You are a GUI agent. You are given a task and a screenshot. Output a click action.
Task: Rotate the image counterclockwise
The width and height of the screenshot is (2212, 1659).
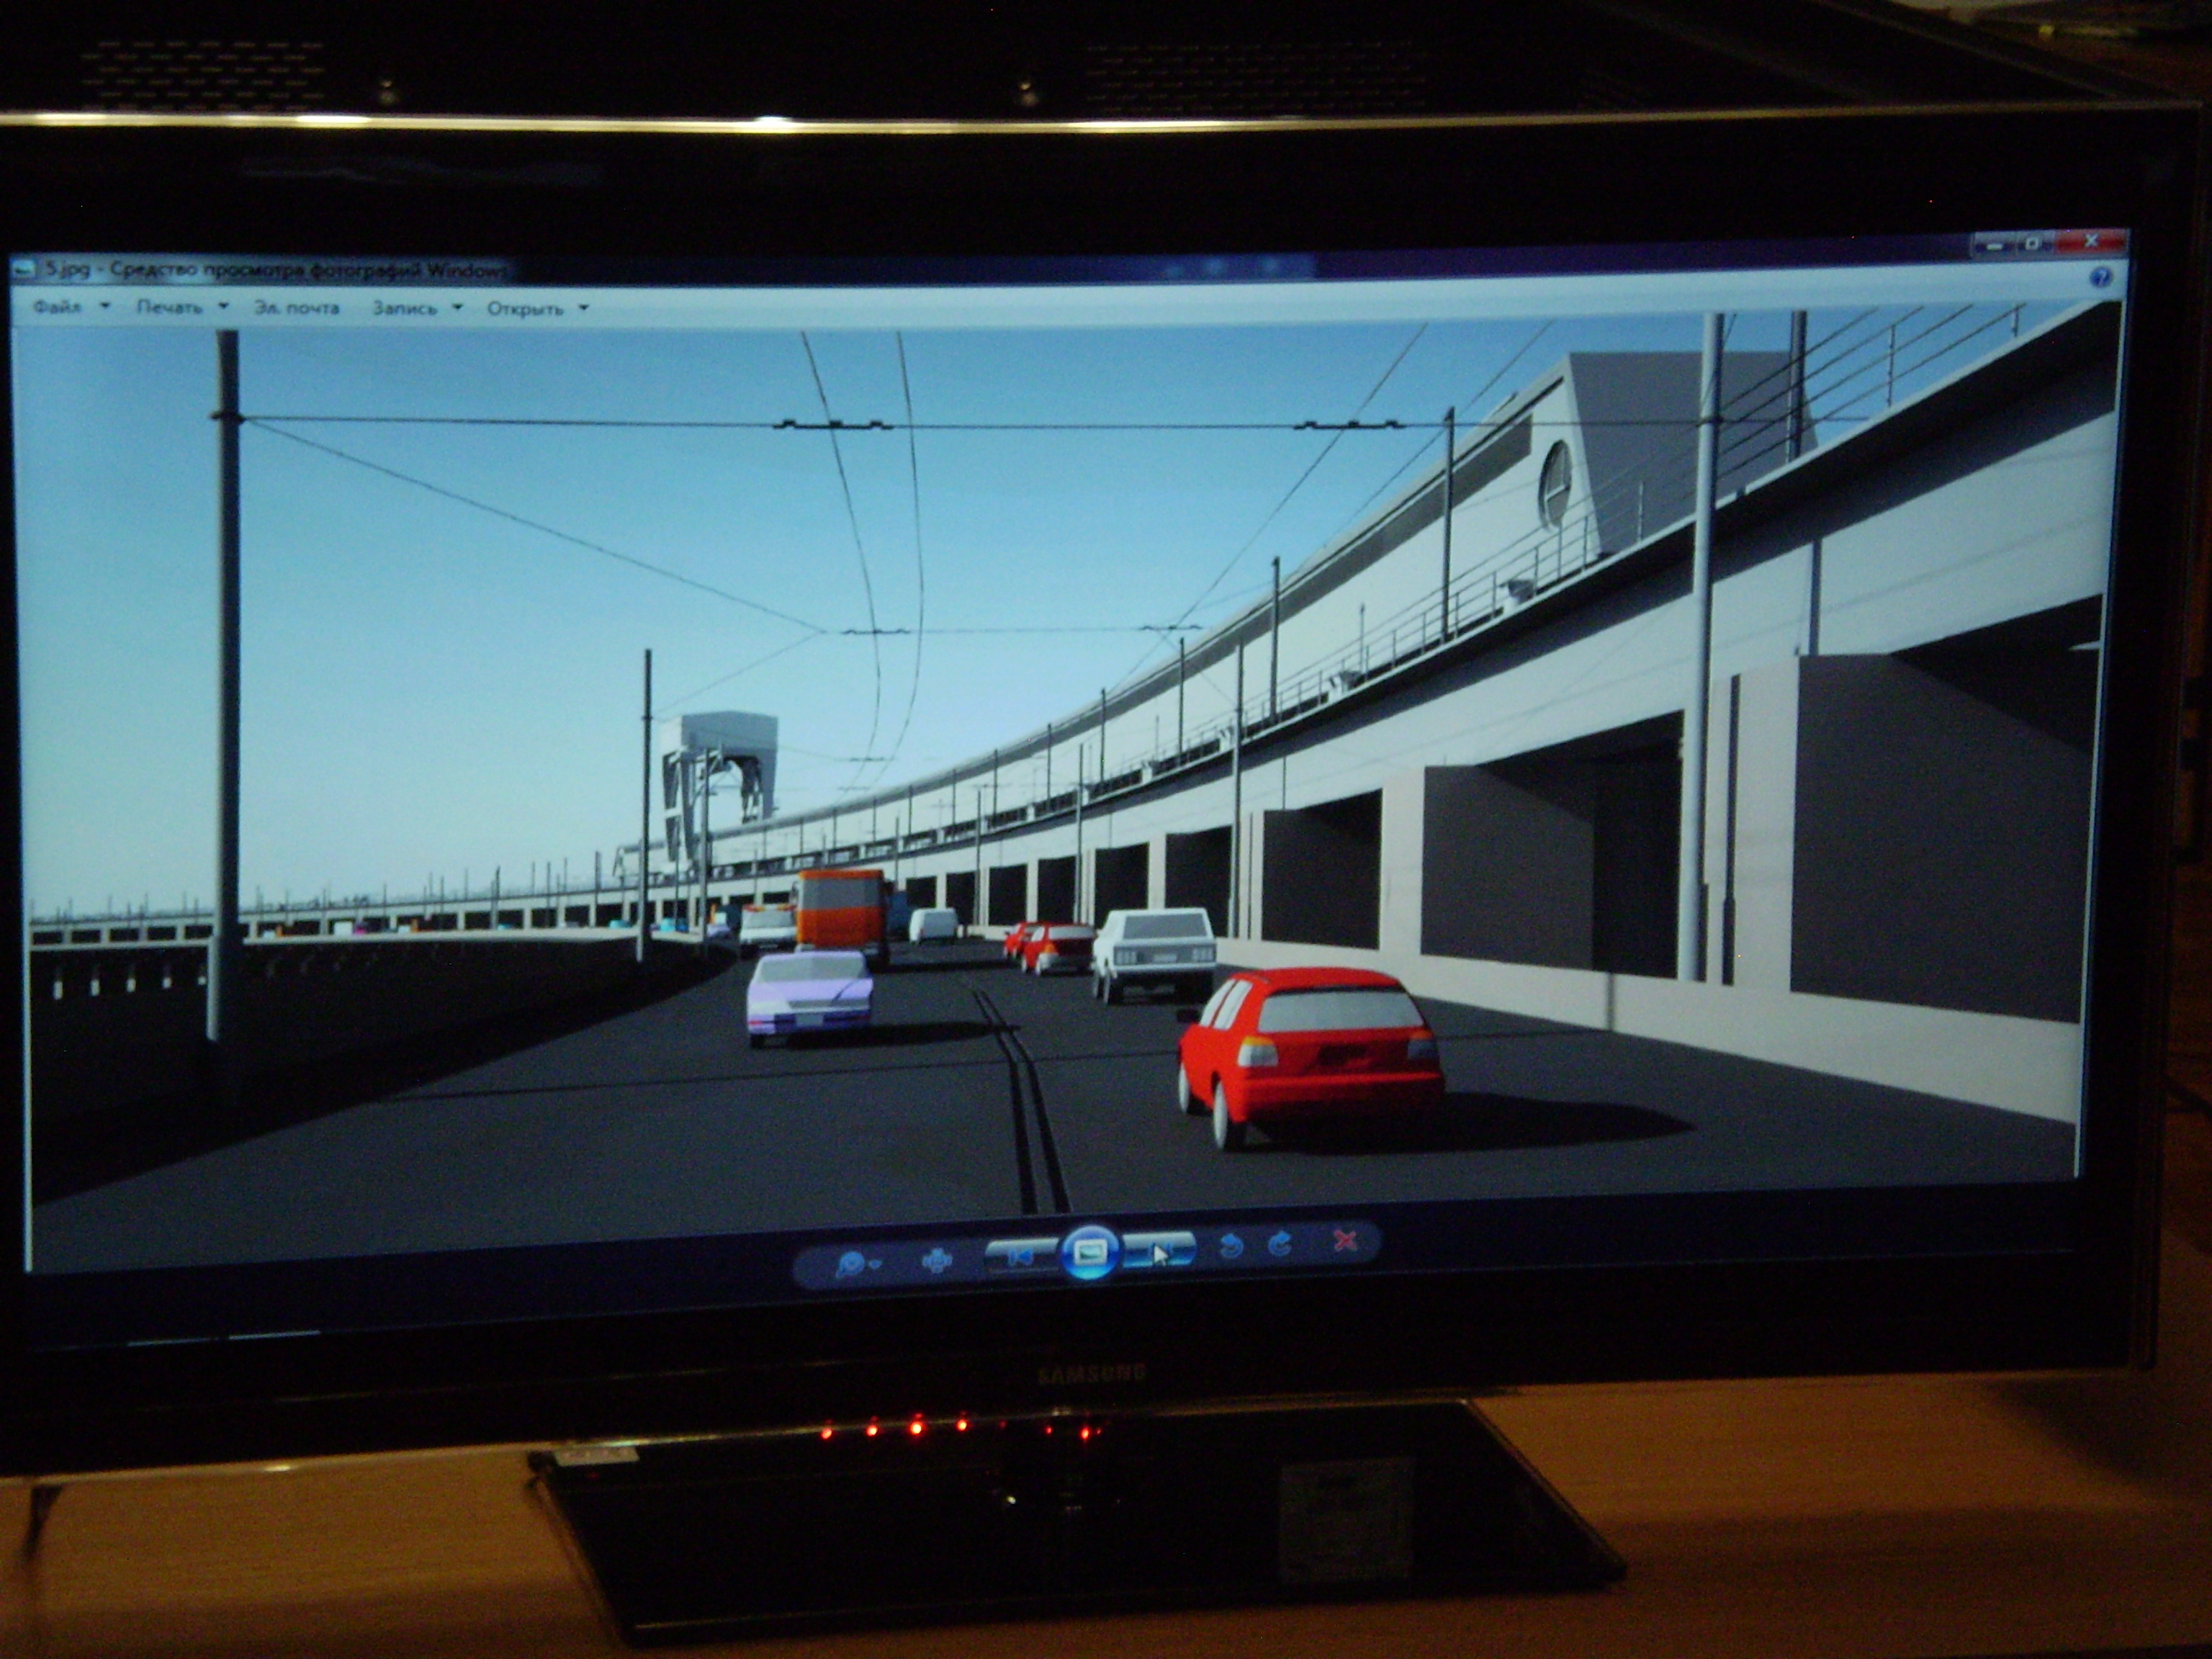[1232, 1247]
